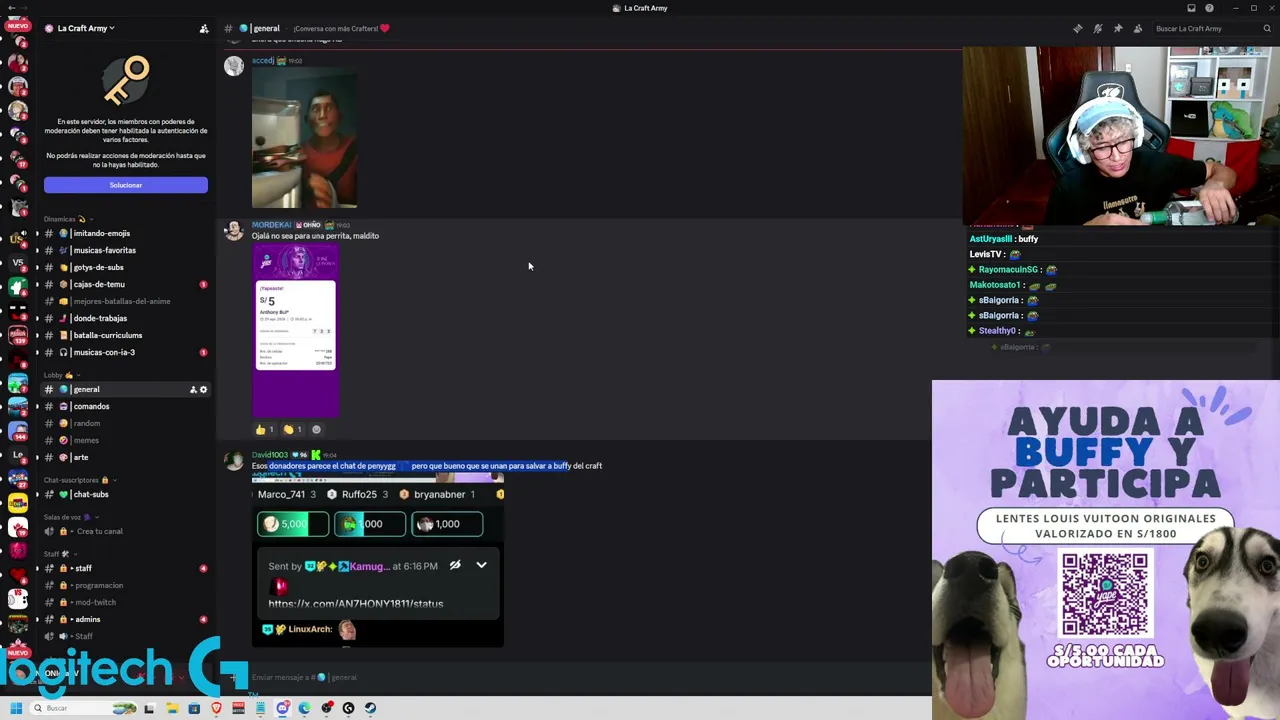Image resolution: width=1280 pixels, height=720 pixels.
Task: Click the username MORDEKAI in the chat
Action: (271, 225)
